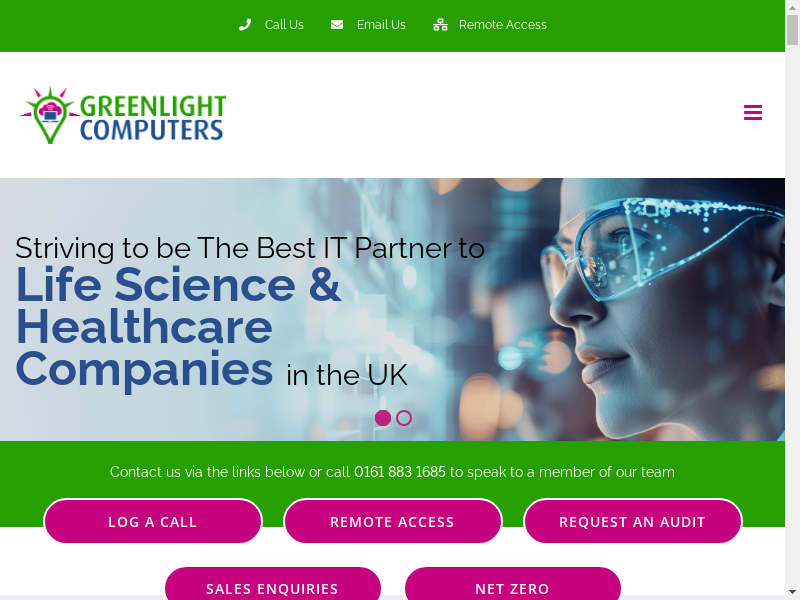Screen dimensions: 800x600
Task: Switch to the second slide dot
Action: (404, 418)
